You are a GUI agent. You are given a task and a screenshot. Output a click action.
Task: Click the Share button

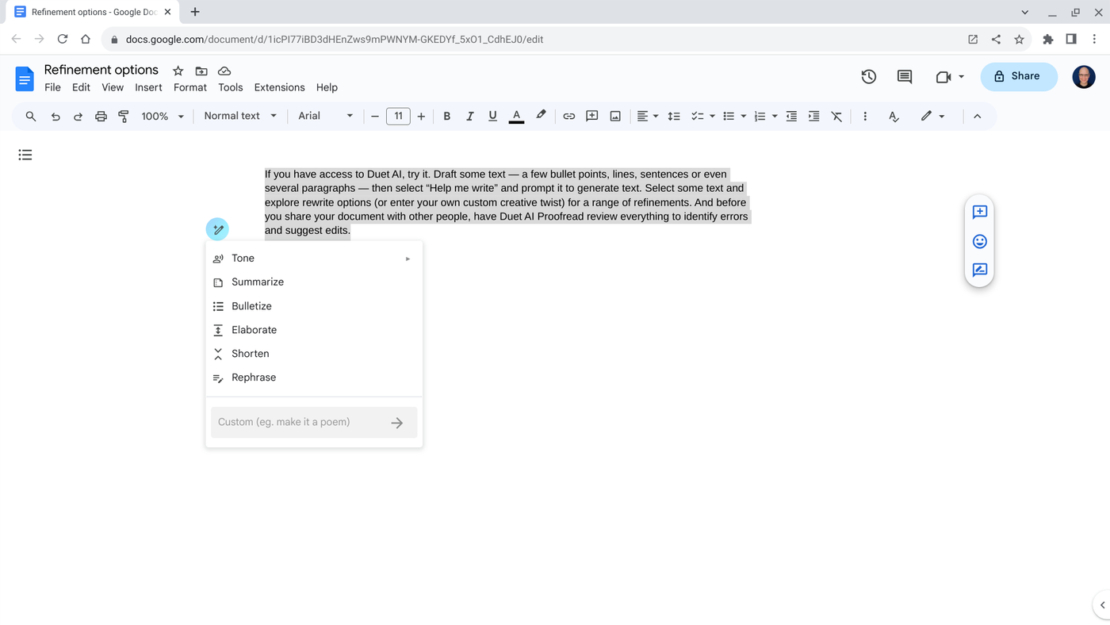pyautogui.click(x=1018, y=76)
